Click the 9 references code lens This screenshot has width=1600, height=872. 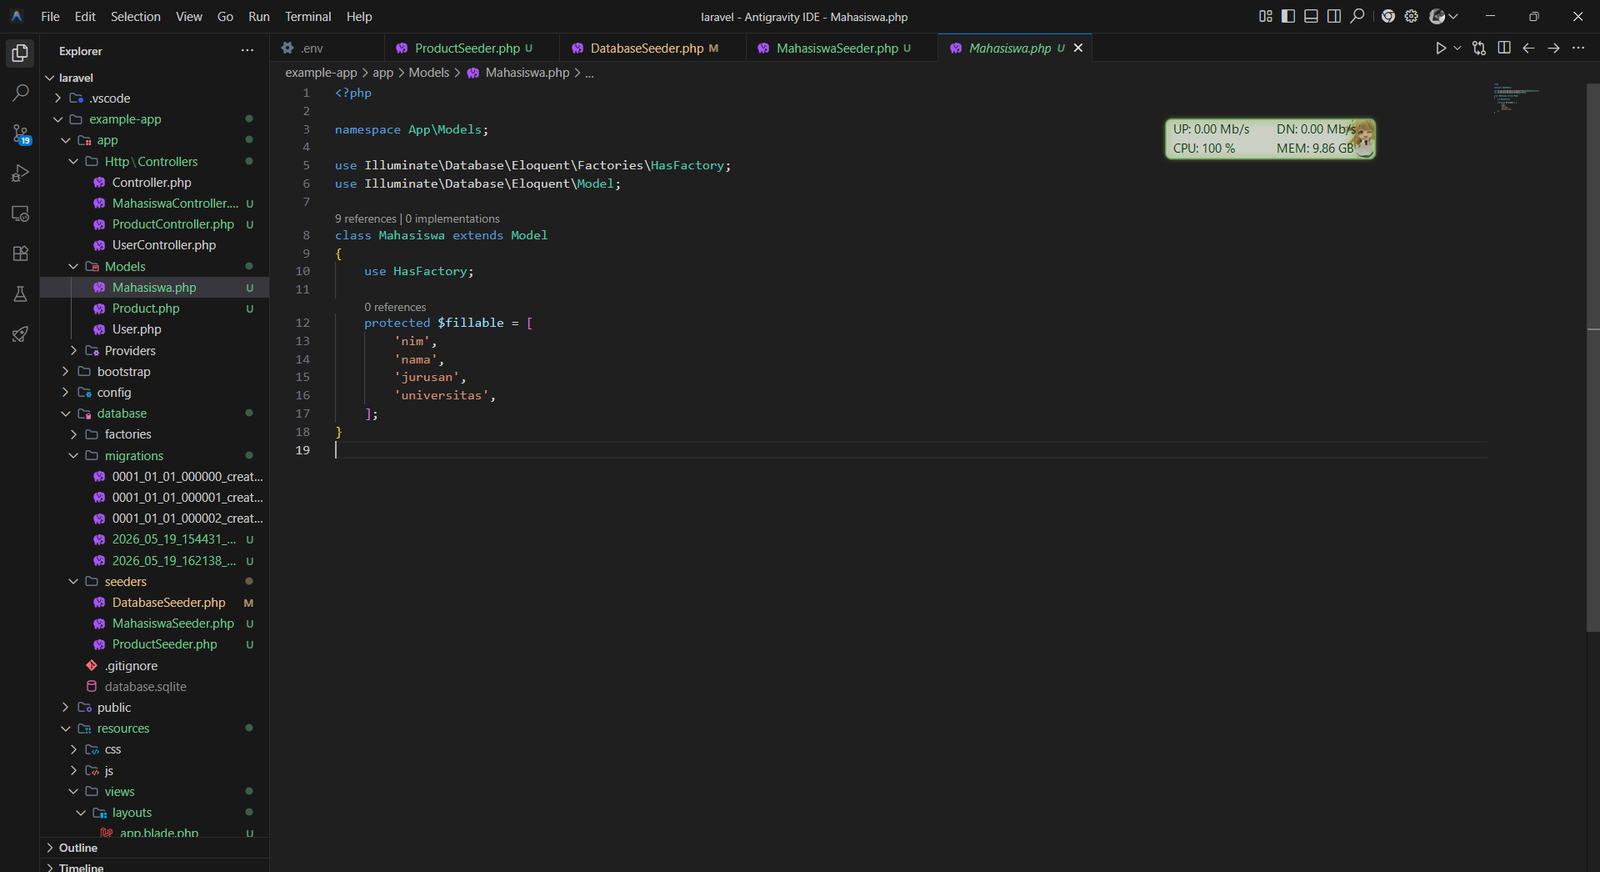[x=366, y=218]
